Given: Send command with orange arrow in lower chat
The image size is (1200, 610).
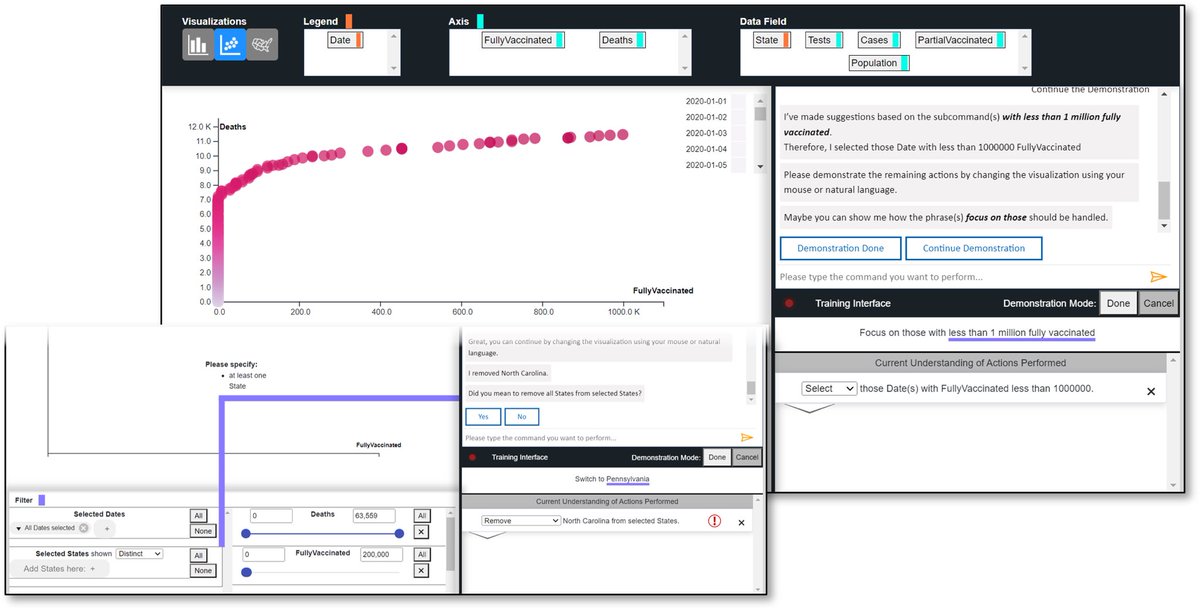Looking at the screenshot, I should (x=746, y=438).
